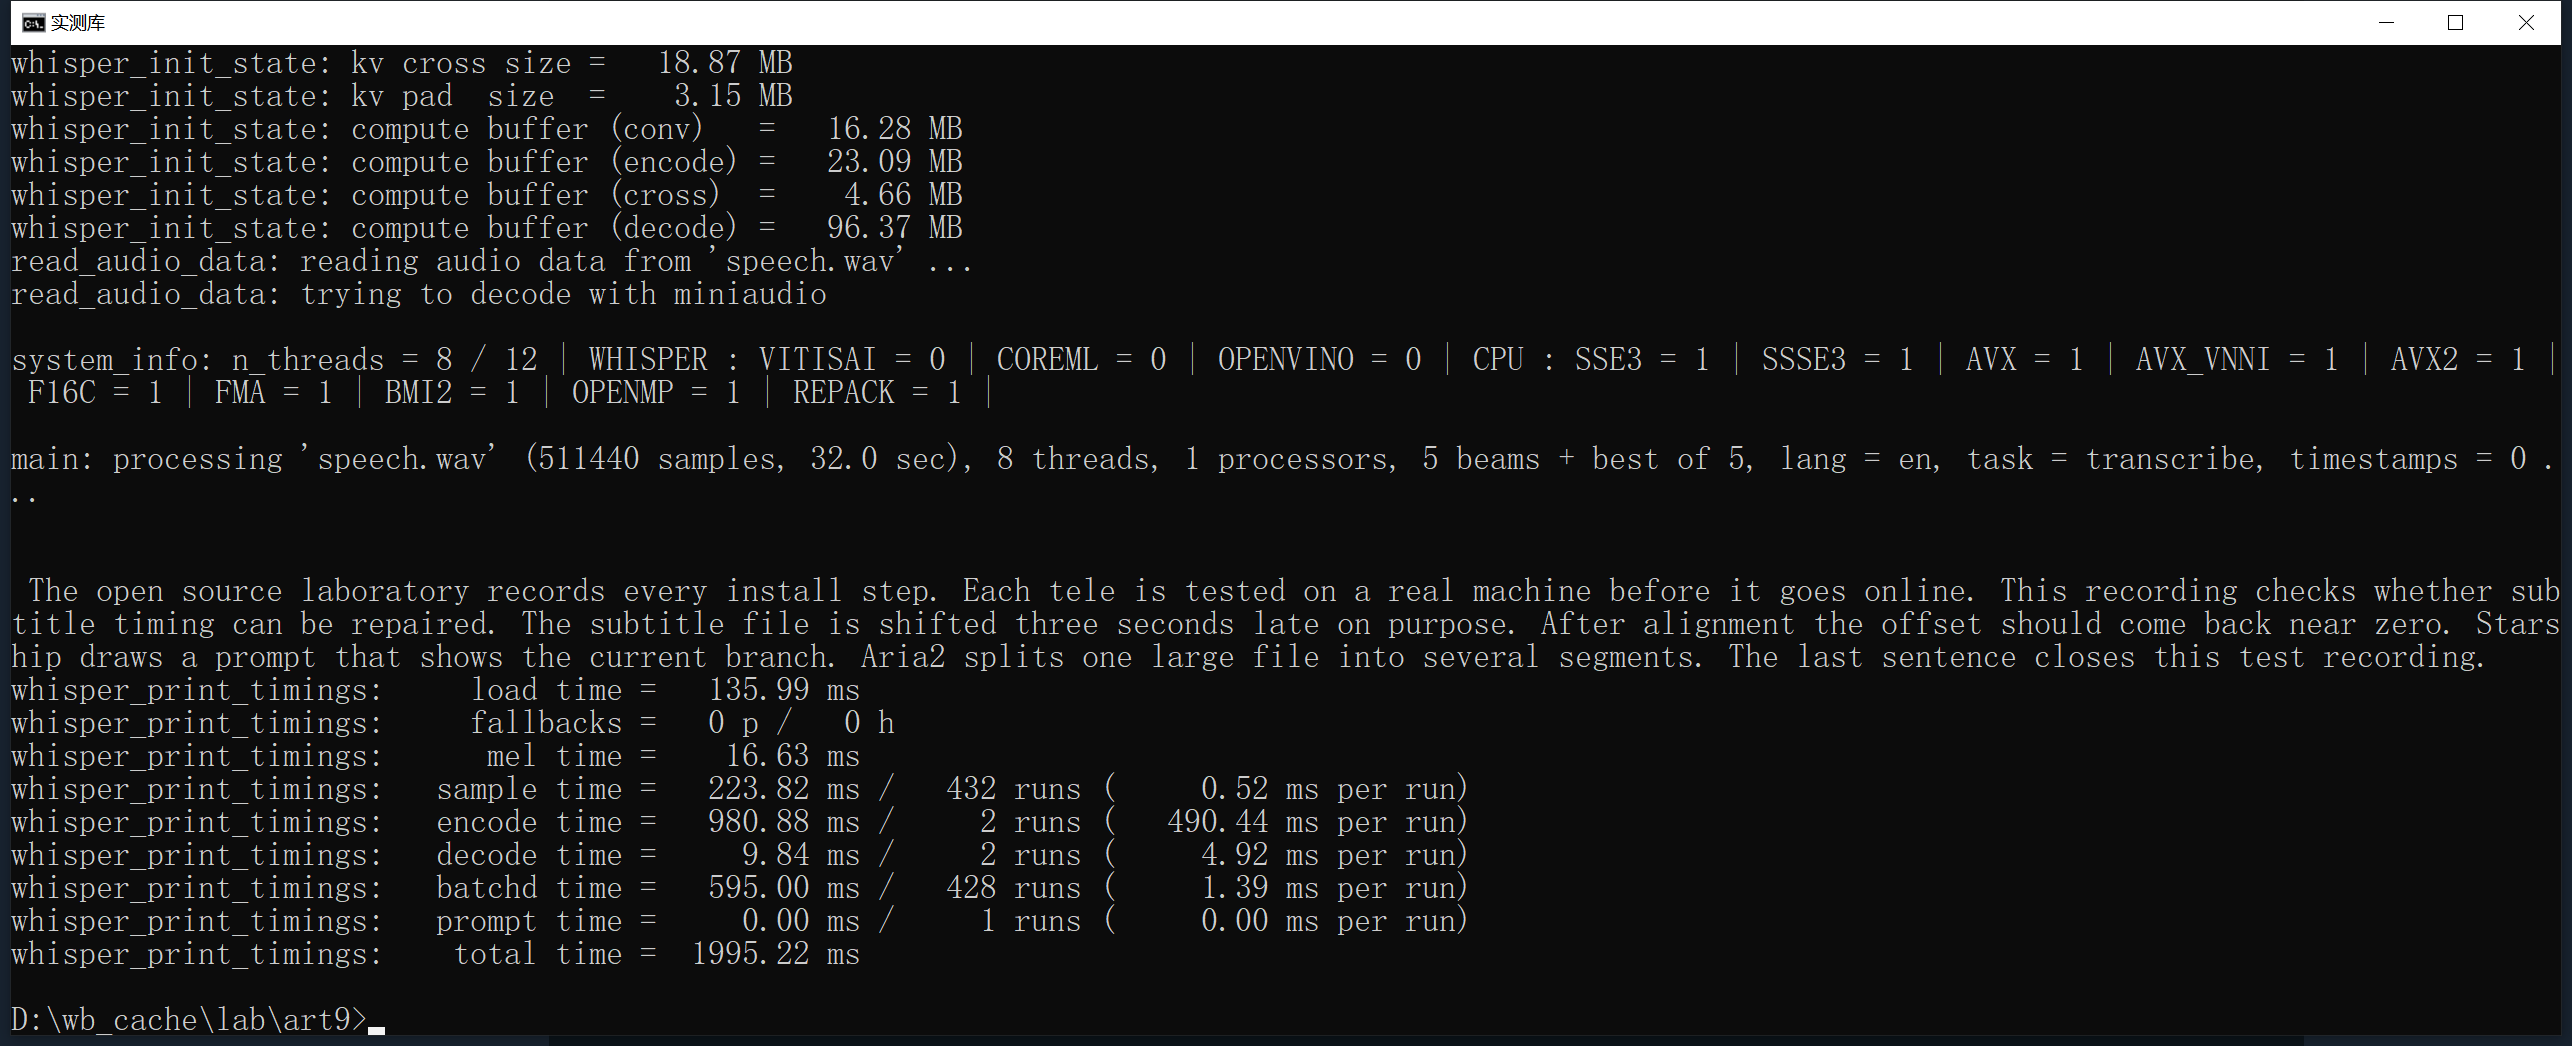Screen dimensions: 2572x1046
Task: Click the encode time '980.88 ms'
Action: (x=784, y=821)
